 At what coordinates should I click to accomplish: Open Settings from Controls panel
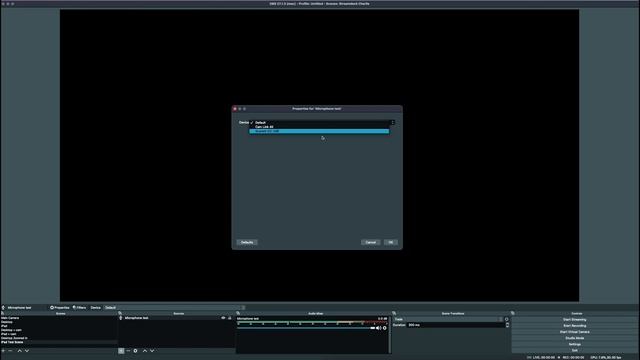pyautogui.click(x=575, y=344)
